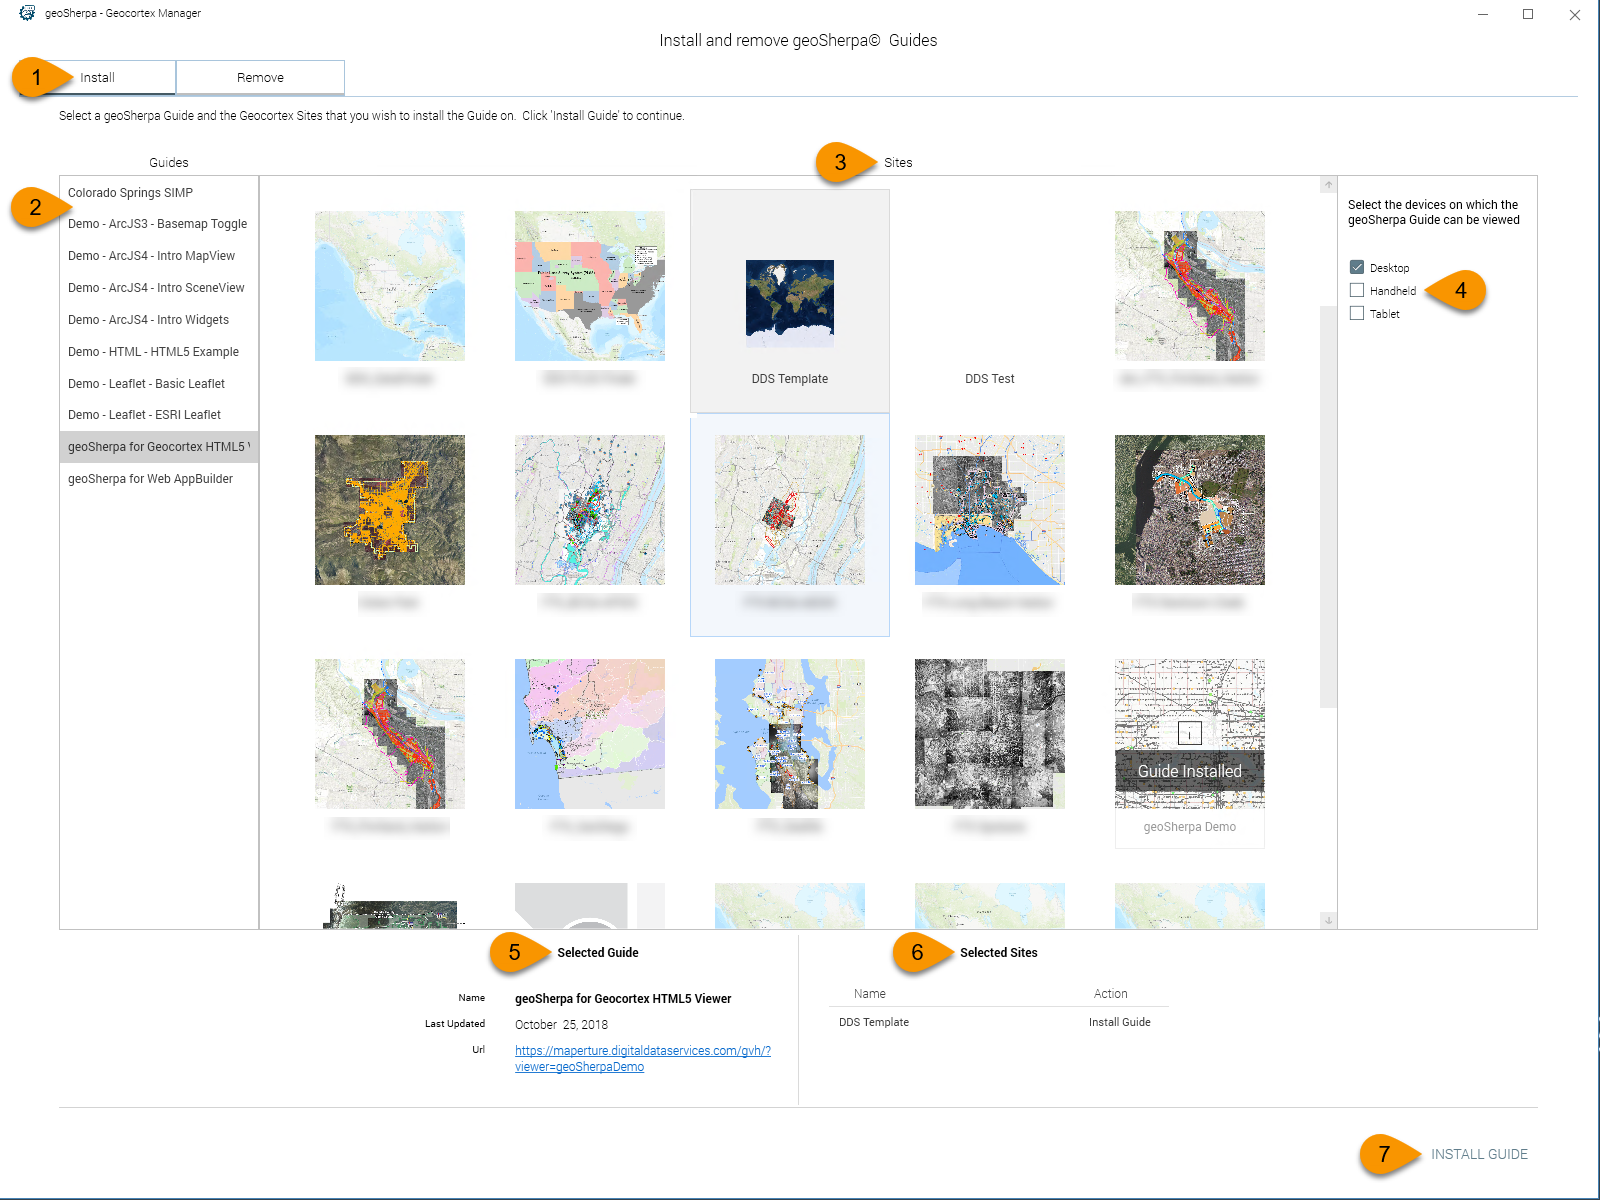This screenshot has width=1600, height=1200.
Task: Select Demo - Leaflet - ESRI Leaflet guide
Action: pyautogui.click(x=159, y=415)
